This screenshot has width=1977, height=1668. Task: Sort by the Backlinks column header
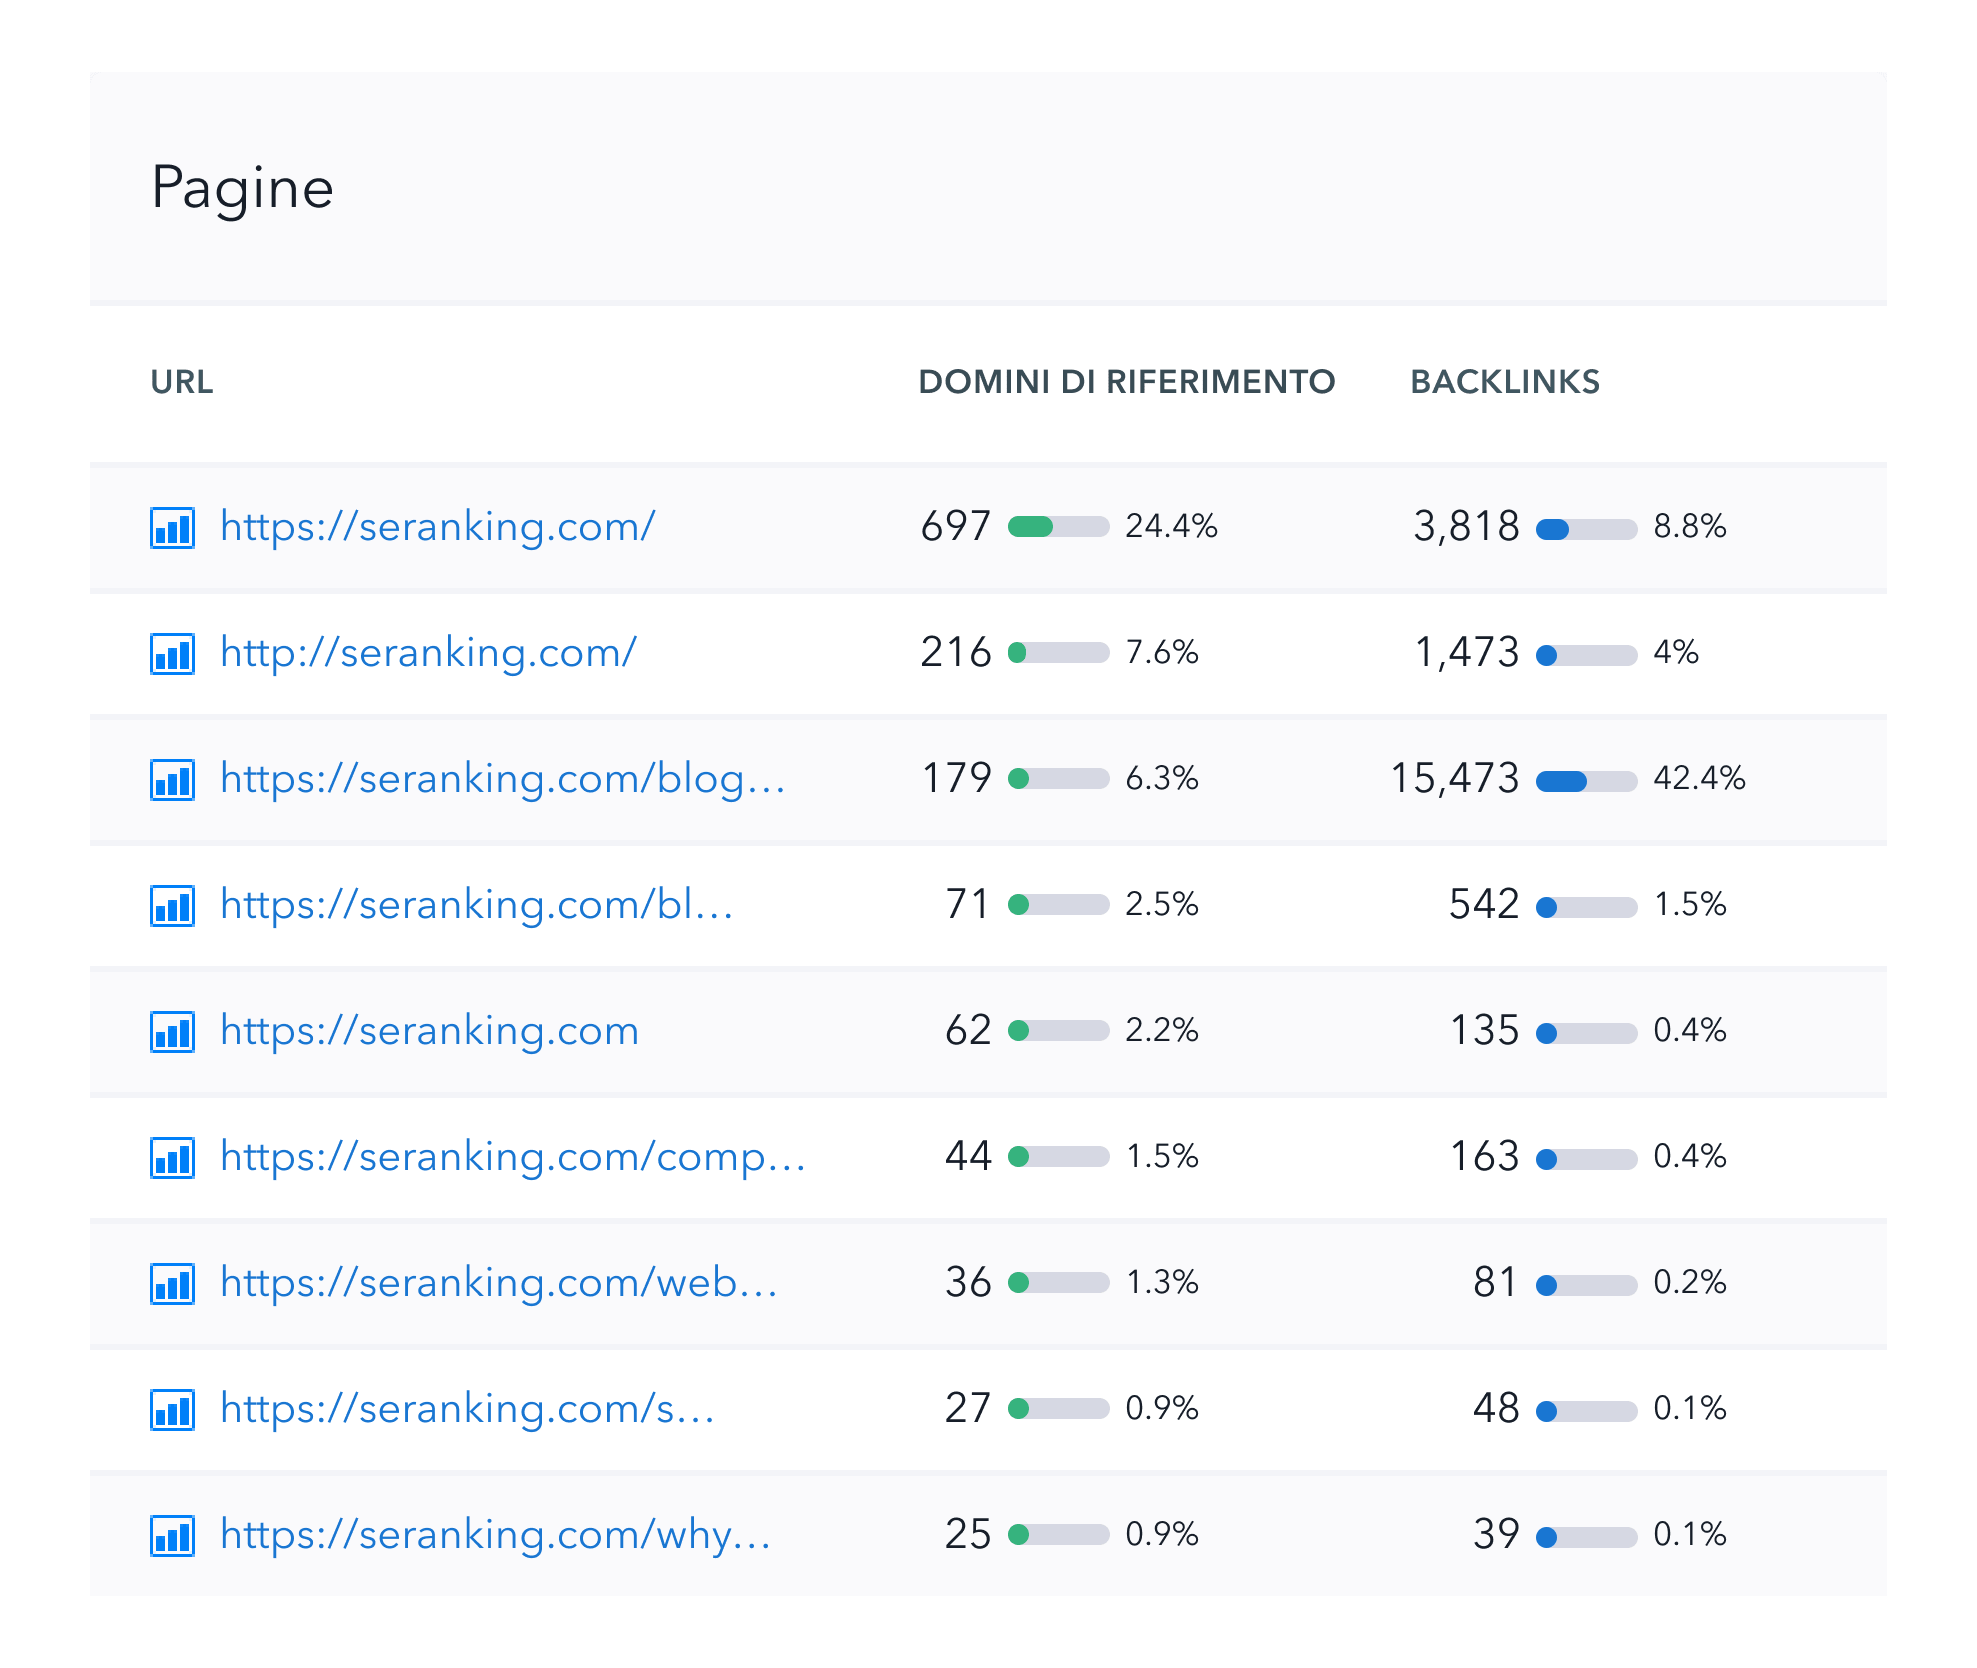point(1504,382)
